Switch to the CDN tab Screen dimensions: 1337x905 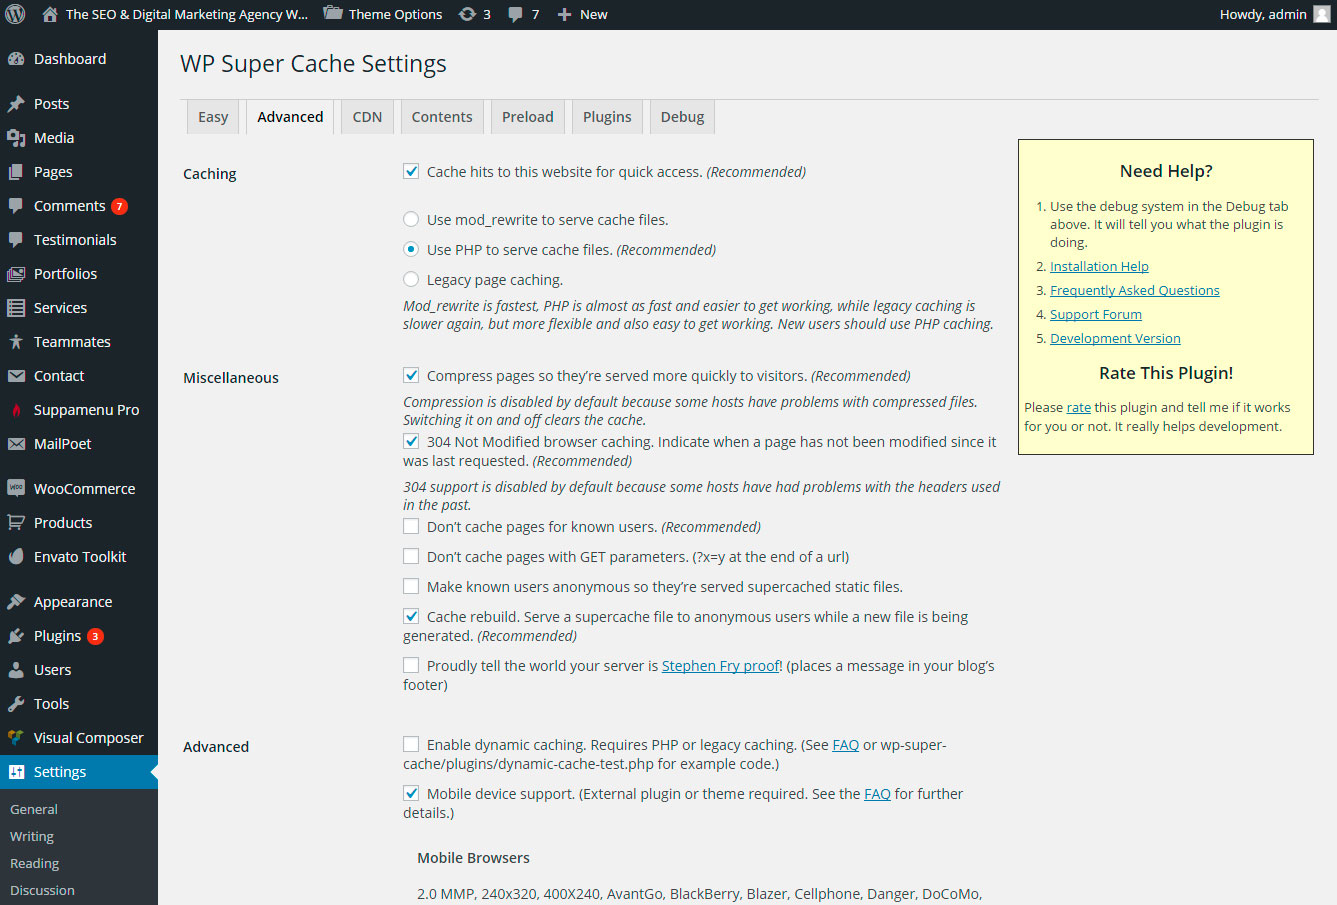(x=367, y=117)
